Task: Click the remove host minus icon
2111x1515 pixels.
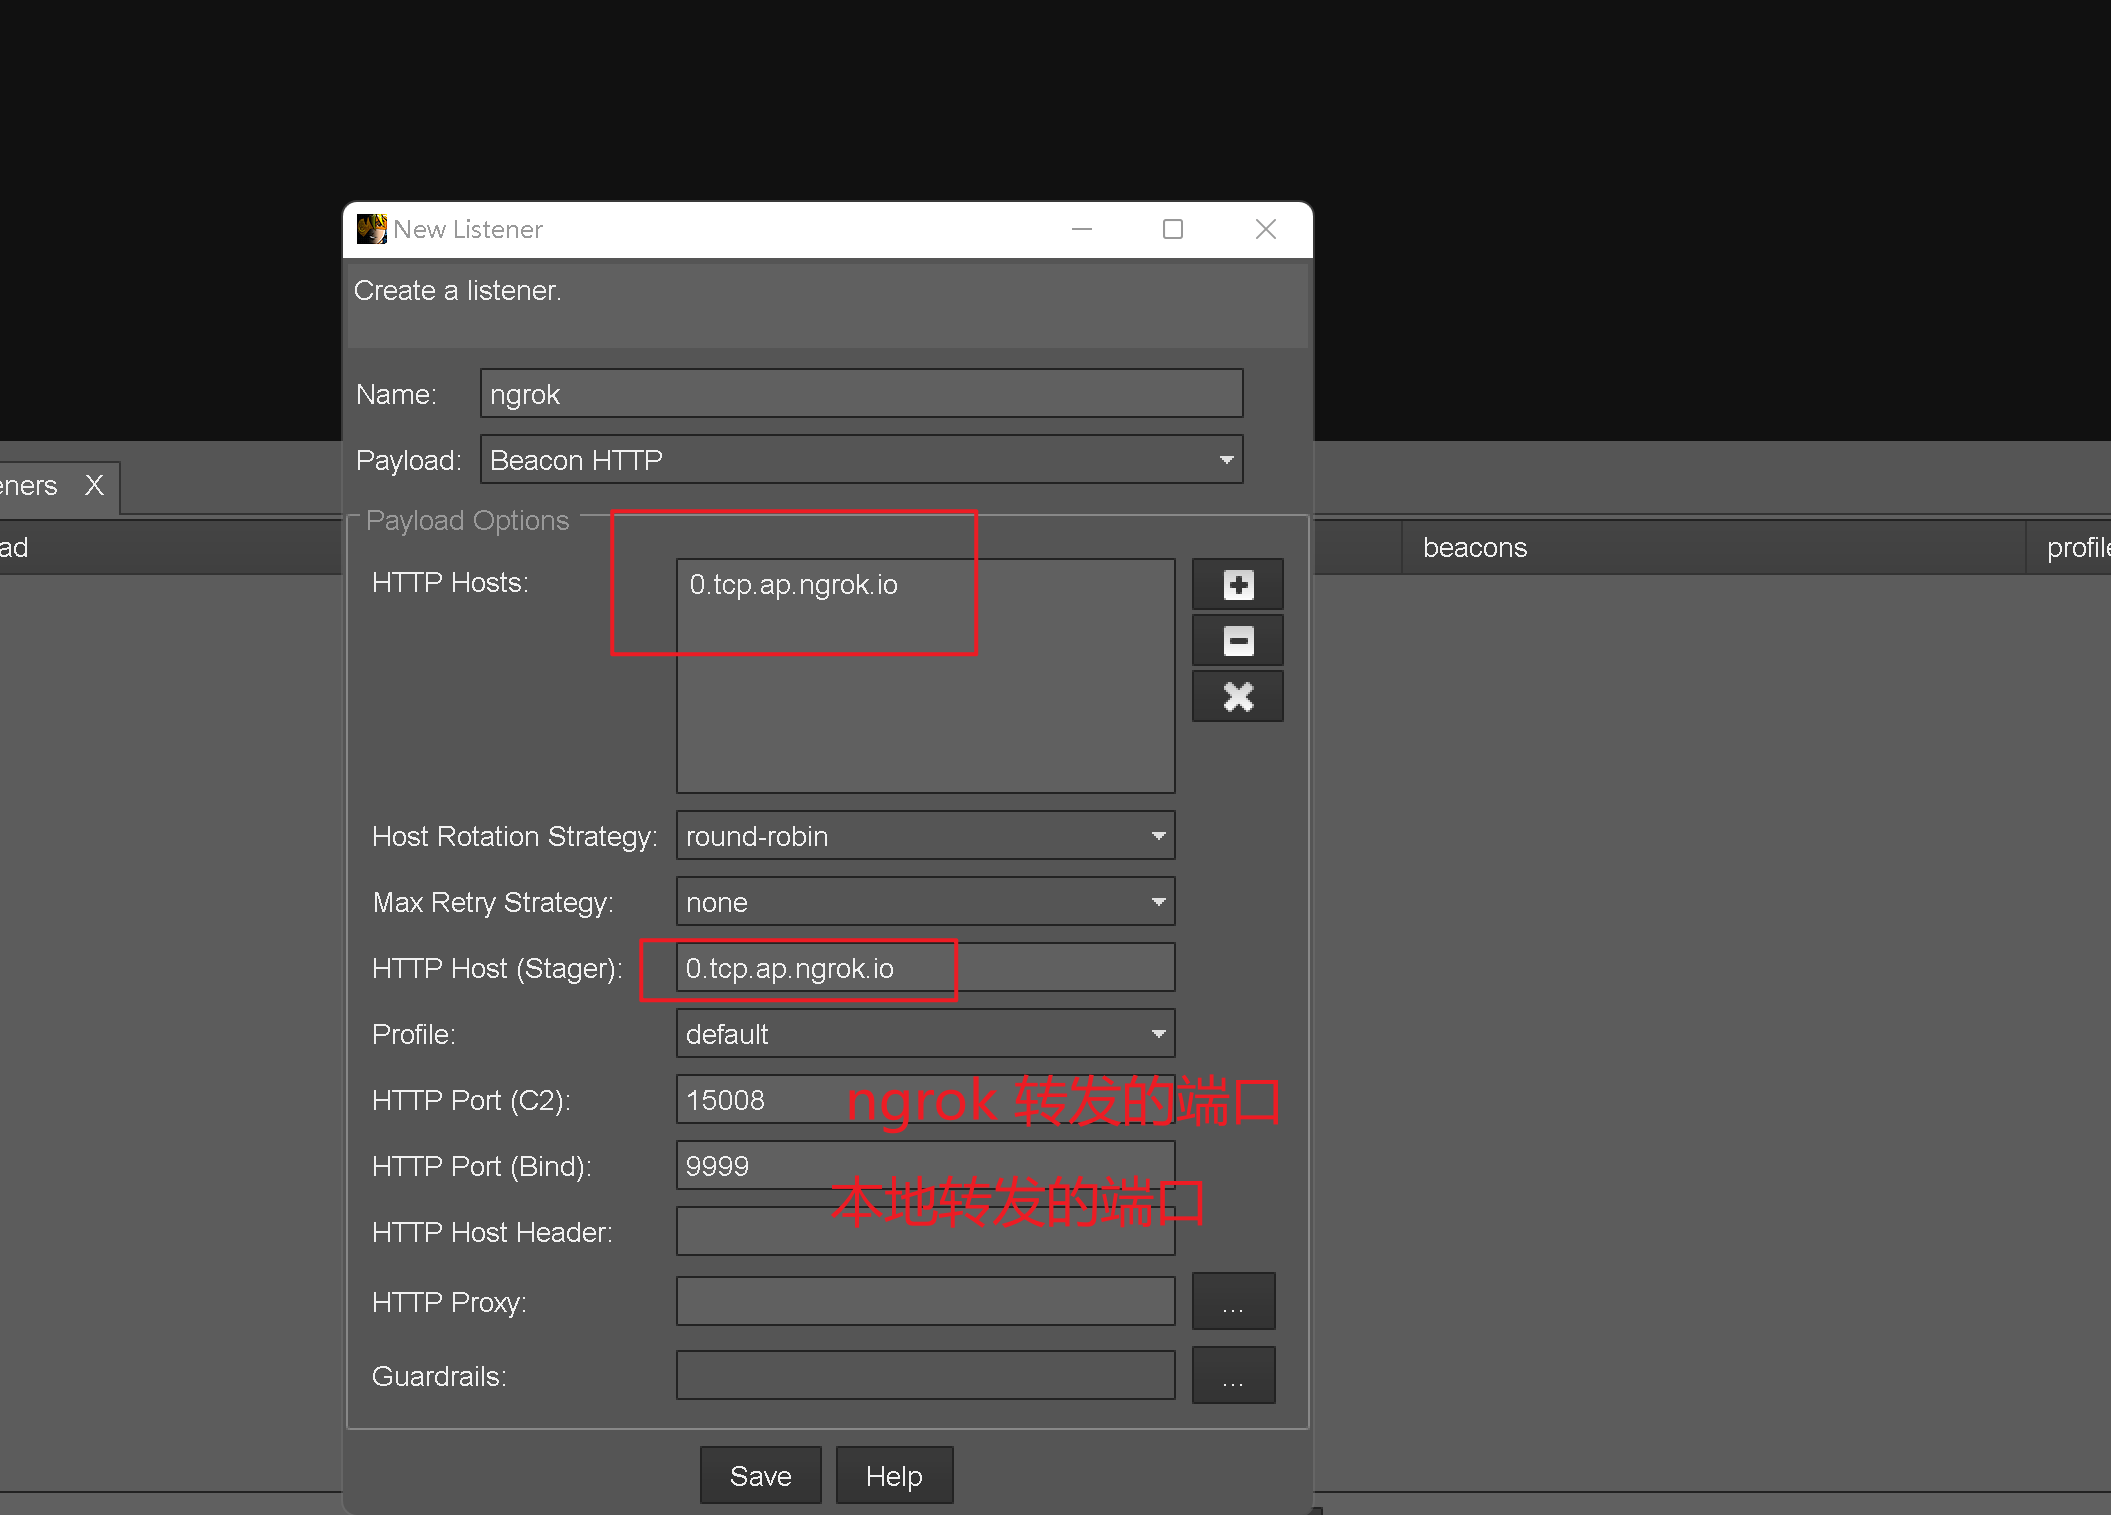Action: click(x=1237, y=641)
